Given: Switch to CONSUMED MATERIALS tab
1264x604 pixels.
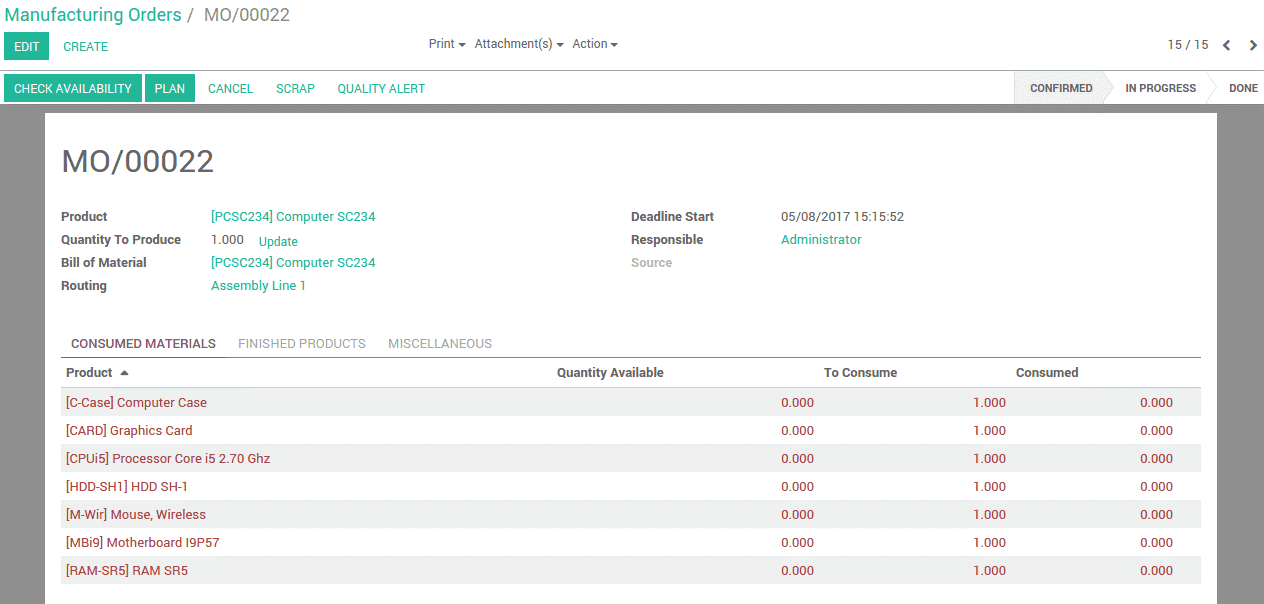Looking at the screenshot, I should 143,343.
